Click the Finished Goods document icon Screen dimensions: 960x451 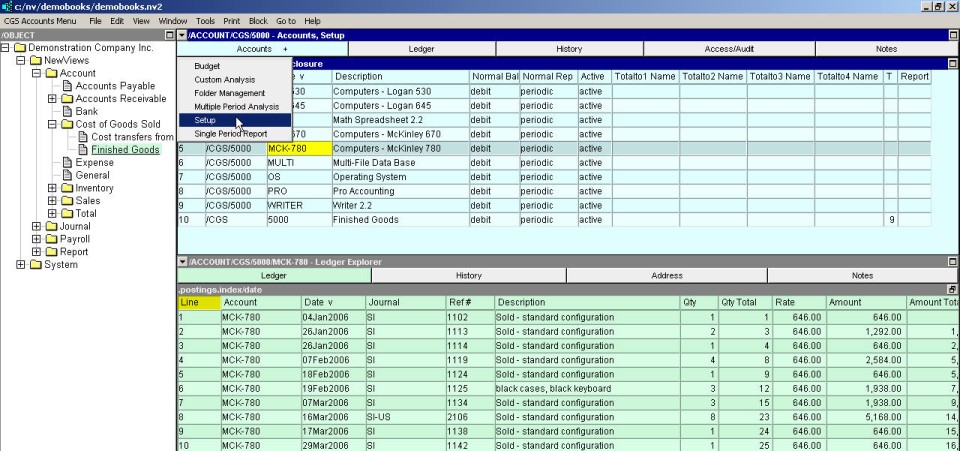(83, 150)
